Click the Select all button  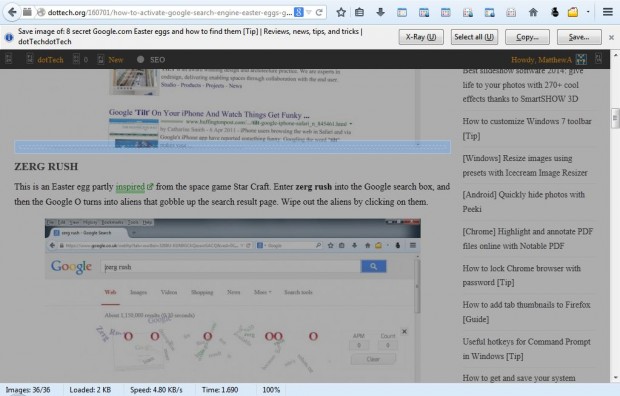point(474,37)
